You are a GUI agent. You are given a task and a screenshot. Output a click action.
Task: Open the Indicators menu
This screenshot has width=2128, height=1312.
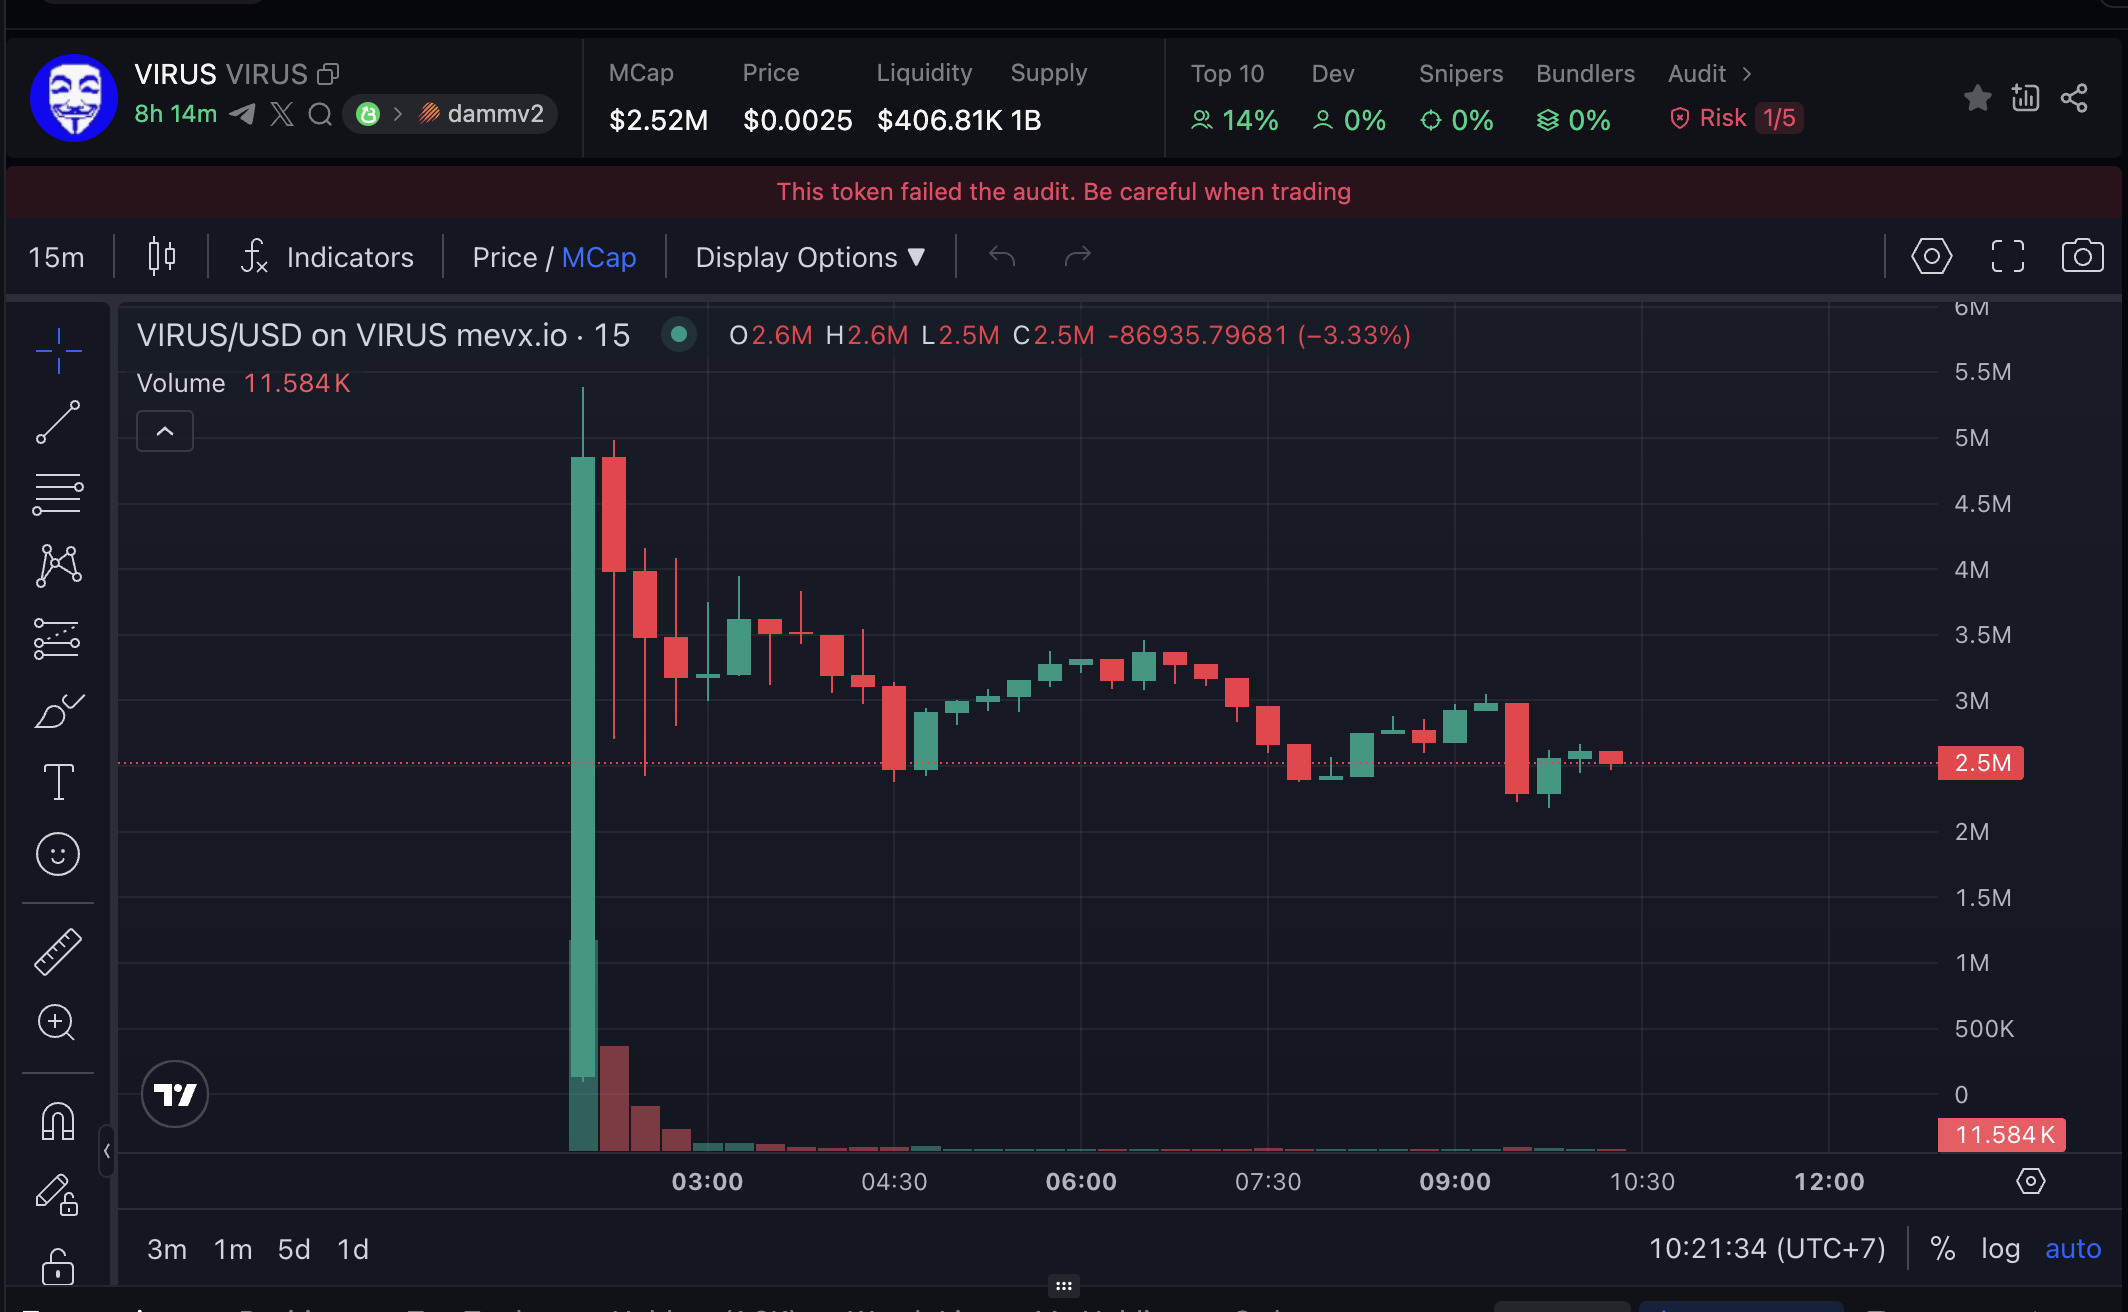[x=327, y=257]
